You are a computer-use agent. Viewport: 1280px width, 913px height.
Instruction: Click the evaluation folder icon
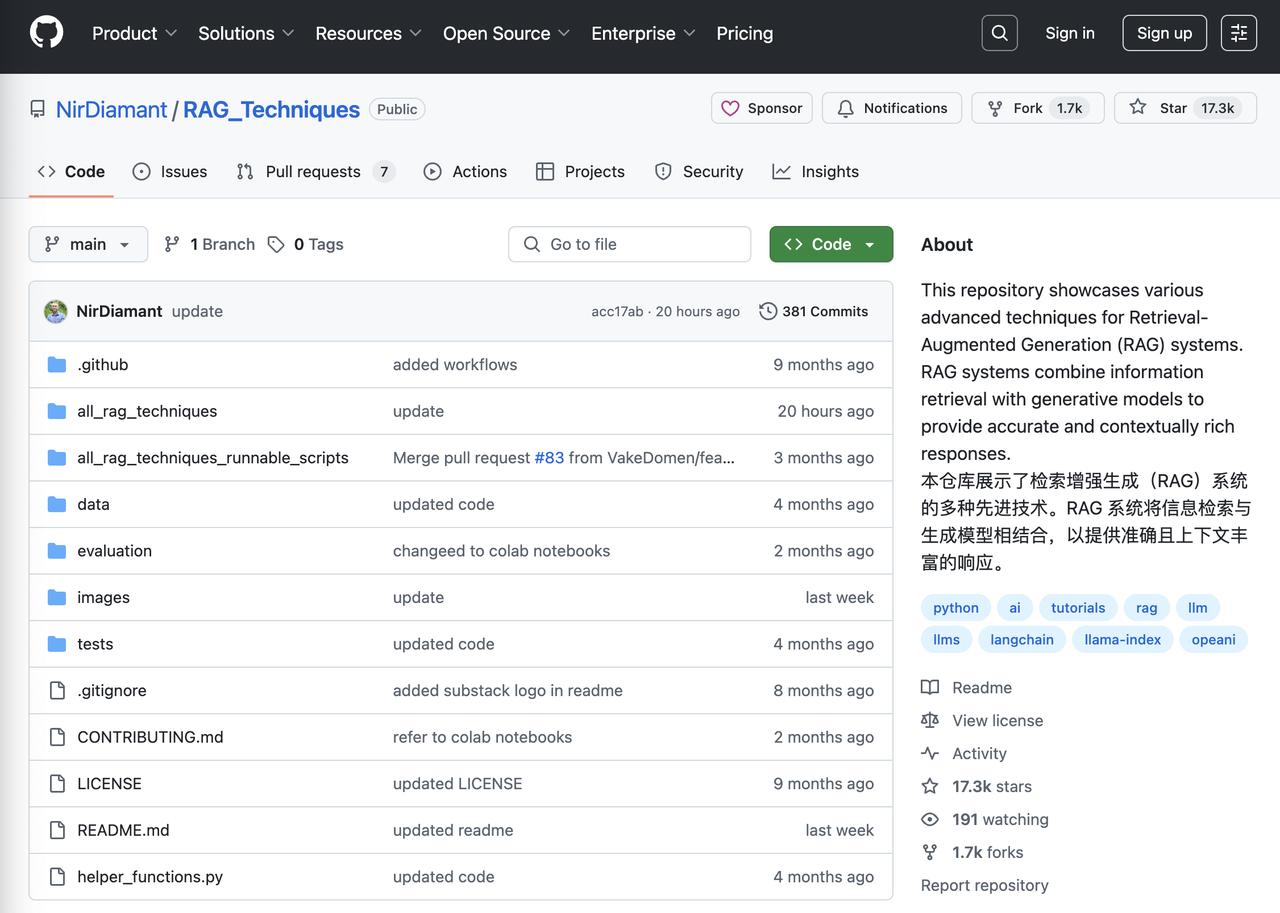(x=57, y=551)
